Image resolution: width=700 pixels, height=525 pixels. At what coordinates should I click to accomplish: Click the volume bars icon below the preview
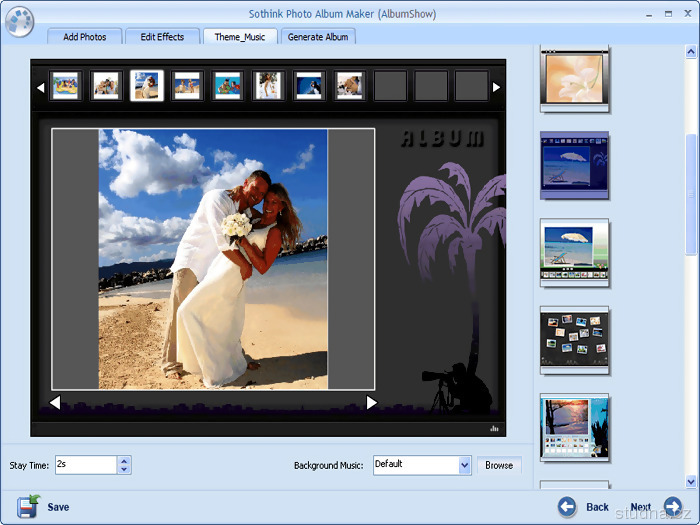[x=494, y=428]
